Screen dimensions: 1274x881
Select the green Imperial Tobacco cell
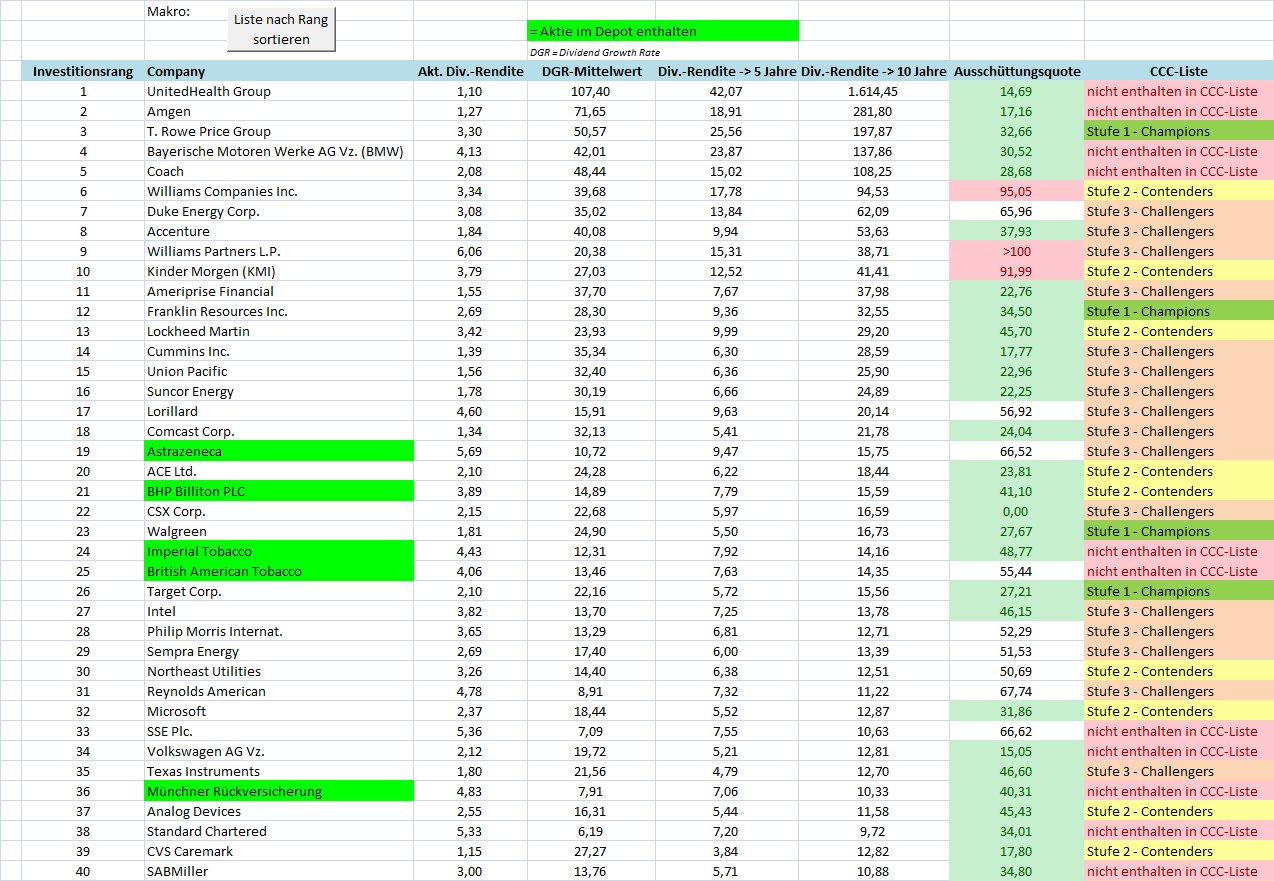279,551
